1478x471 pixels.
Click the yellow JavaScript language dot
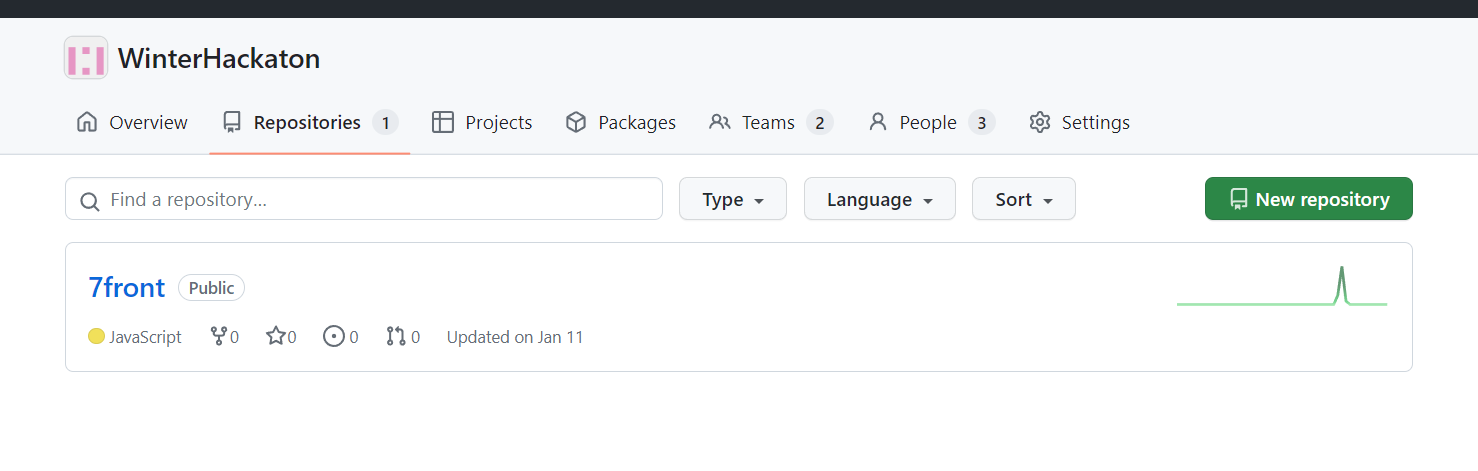96,337
